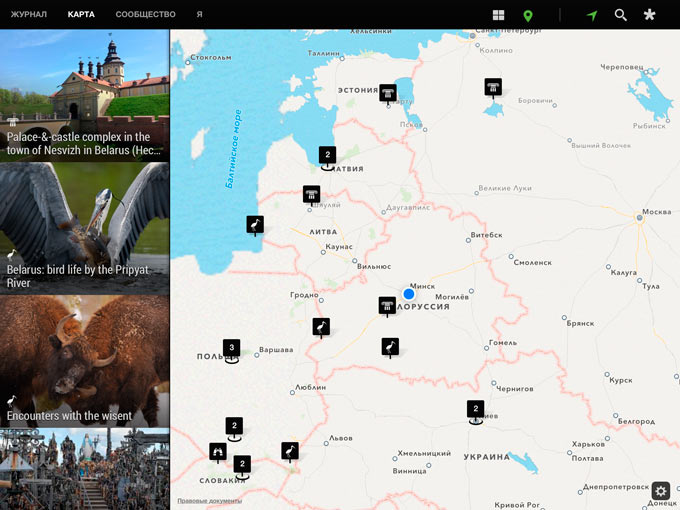Open the cluster marker 3 near Варшава
The width and height of the screenshot is (680, 510).
tap(232, 350)
